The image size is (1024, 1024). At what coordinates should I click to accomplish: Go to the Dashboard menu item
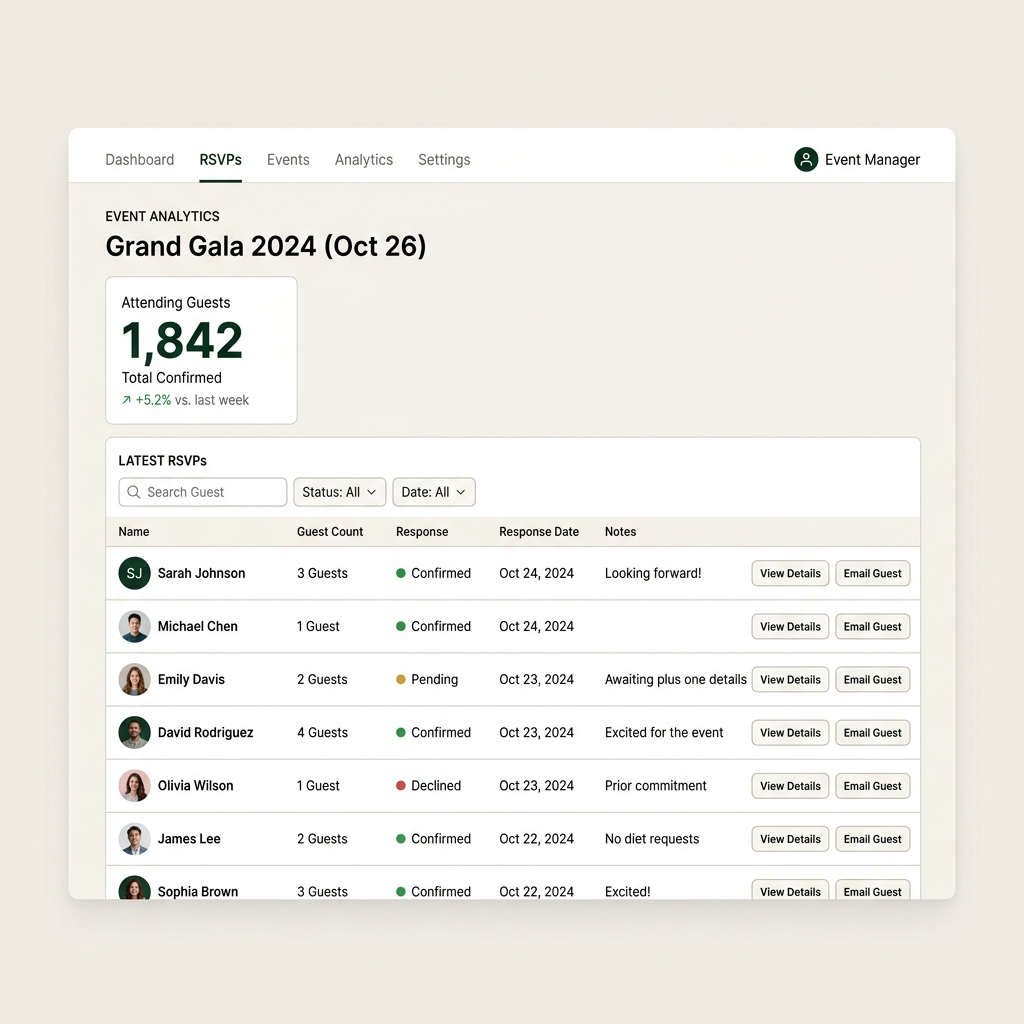pyautogui.click(x=139, y=159)
